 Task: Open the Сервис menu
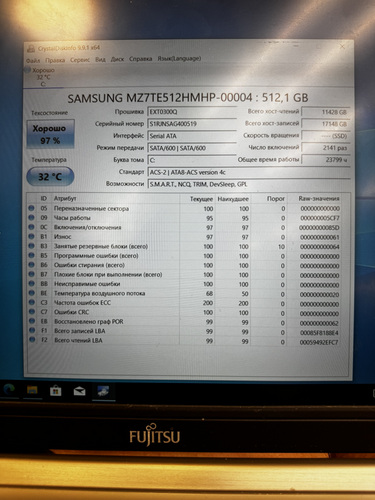tap(80, 60)
